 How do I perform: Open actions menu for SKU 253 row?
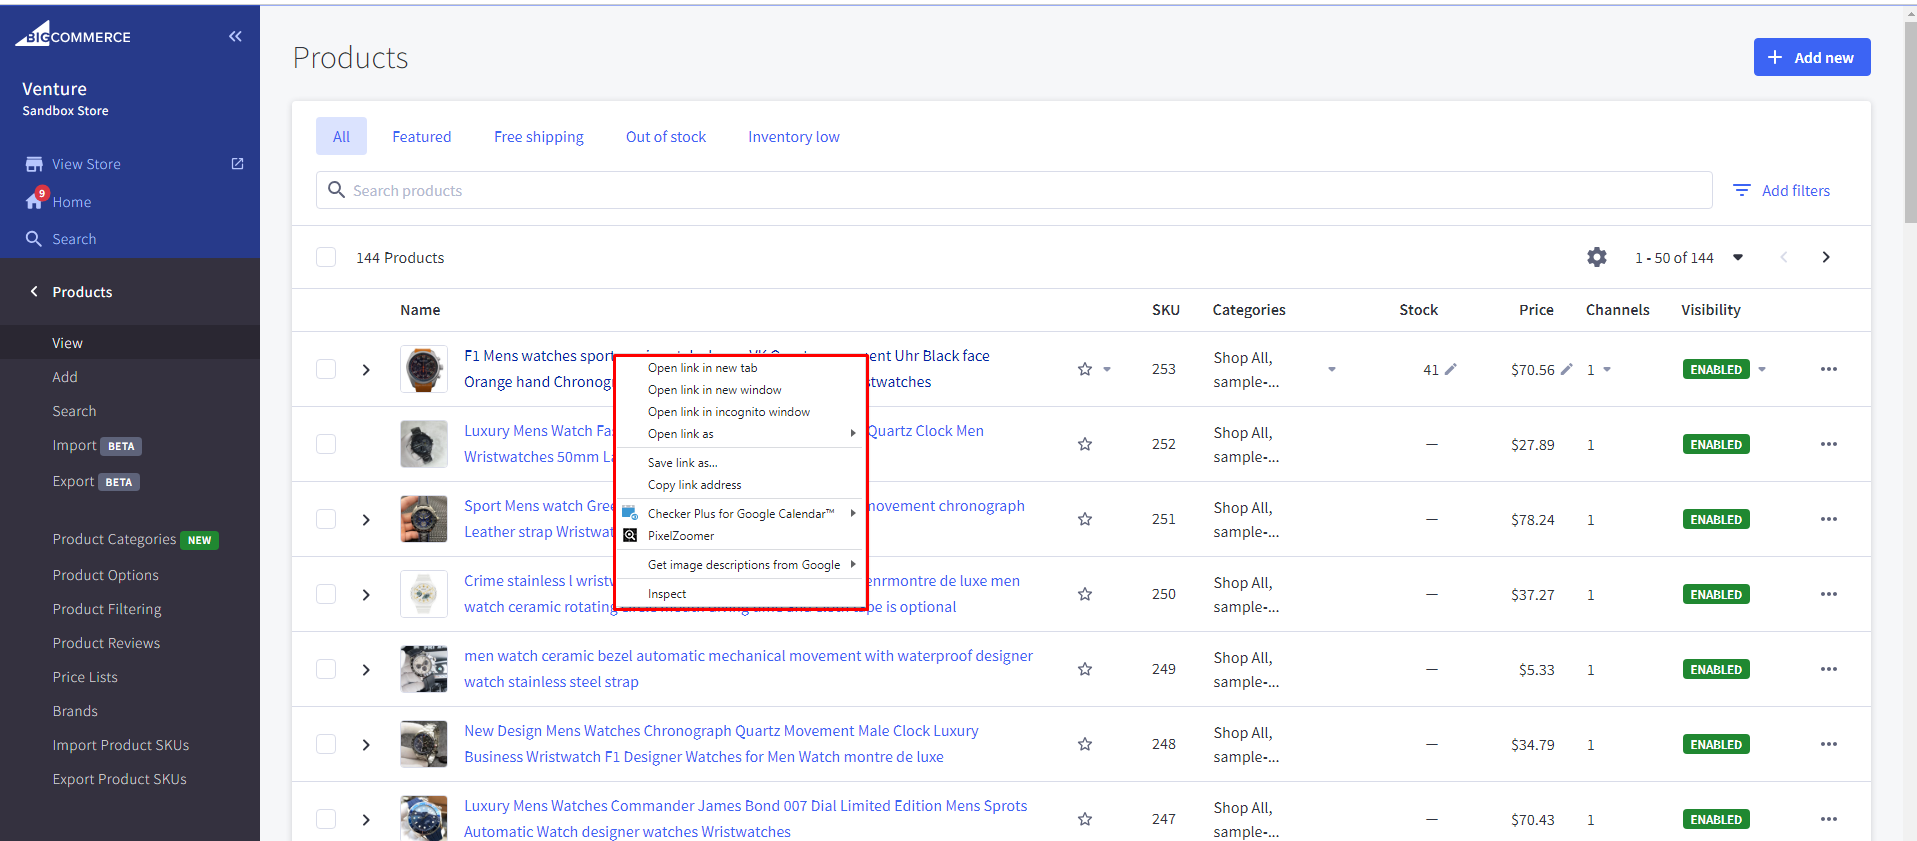[x=1829, y=369]
